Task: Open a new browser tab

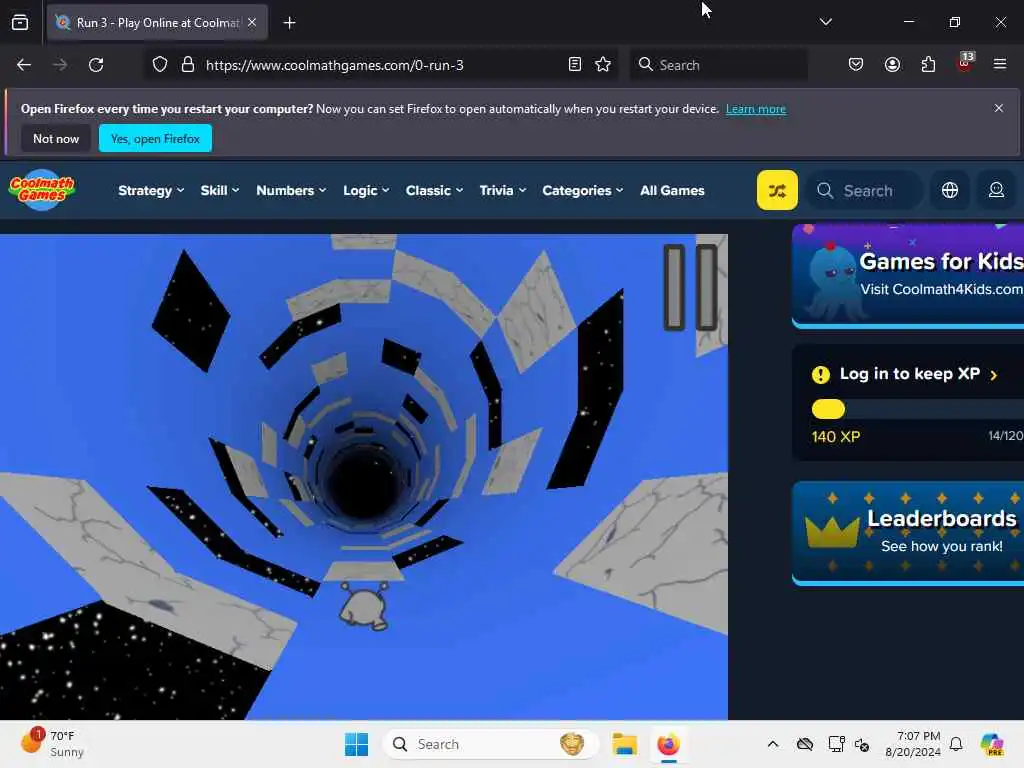Action: [289, 23]
